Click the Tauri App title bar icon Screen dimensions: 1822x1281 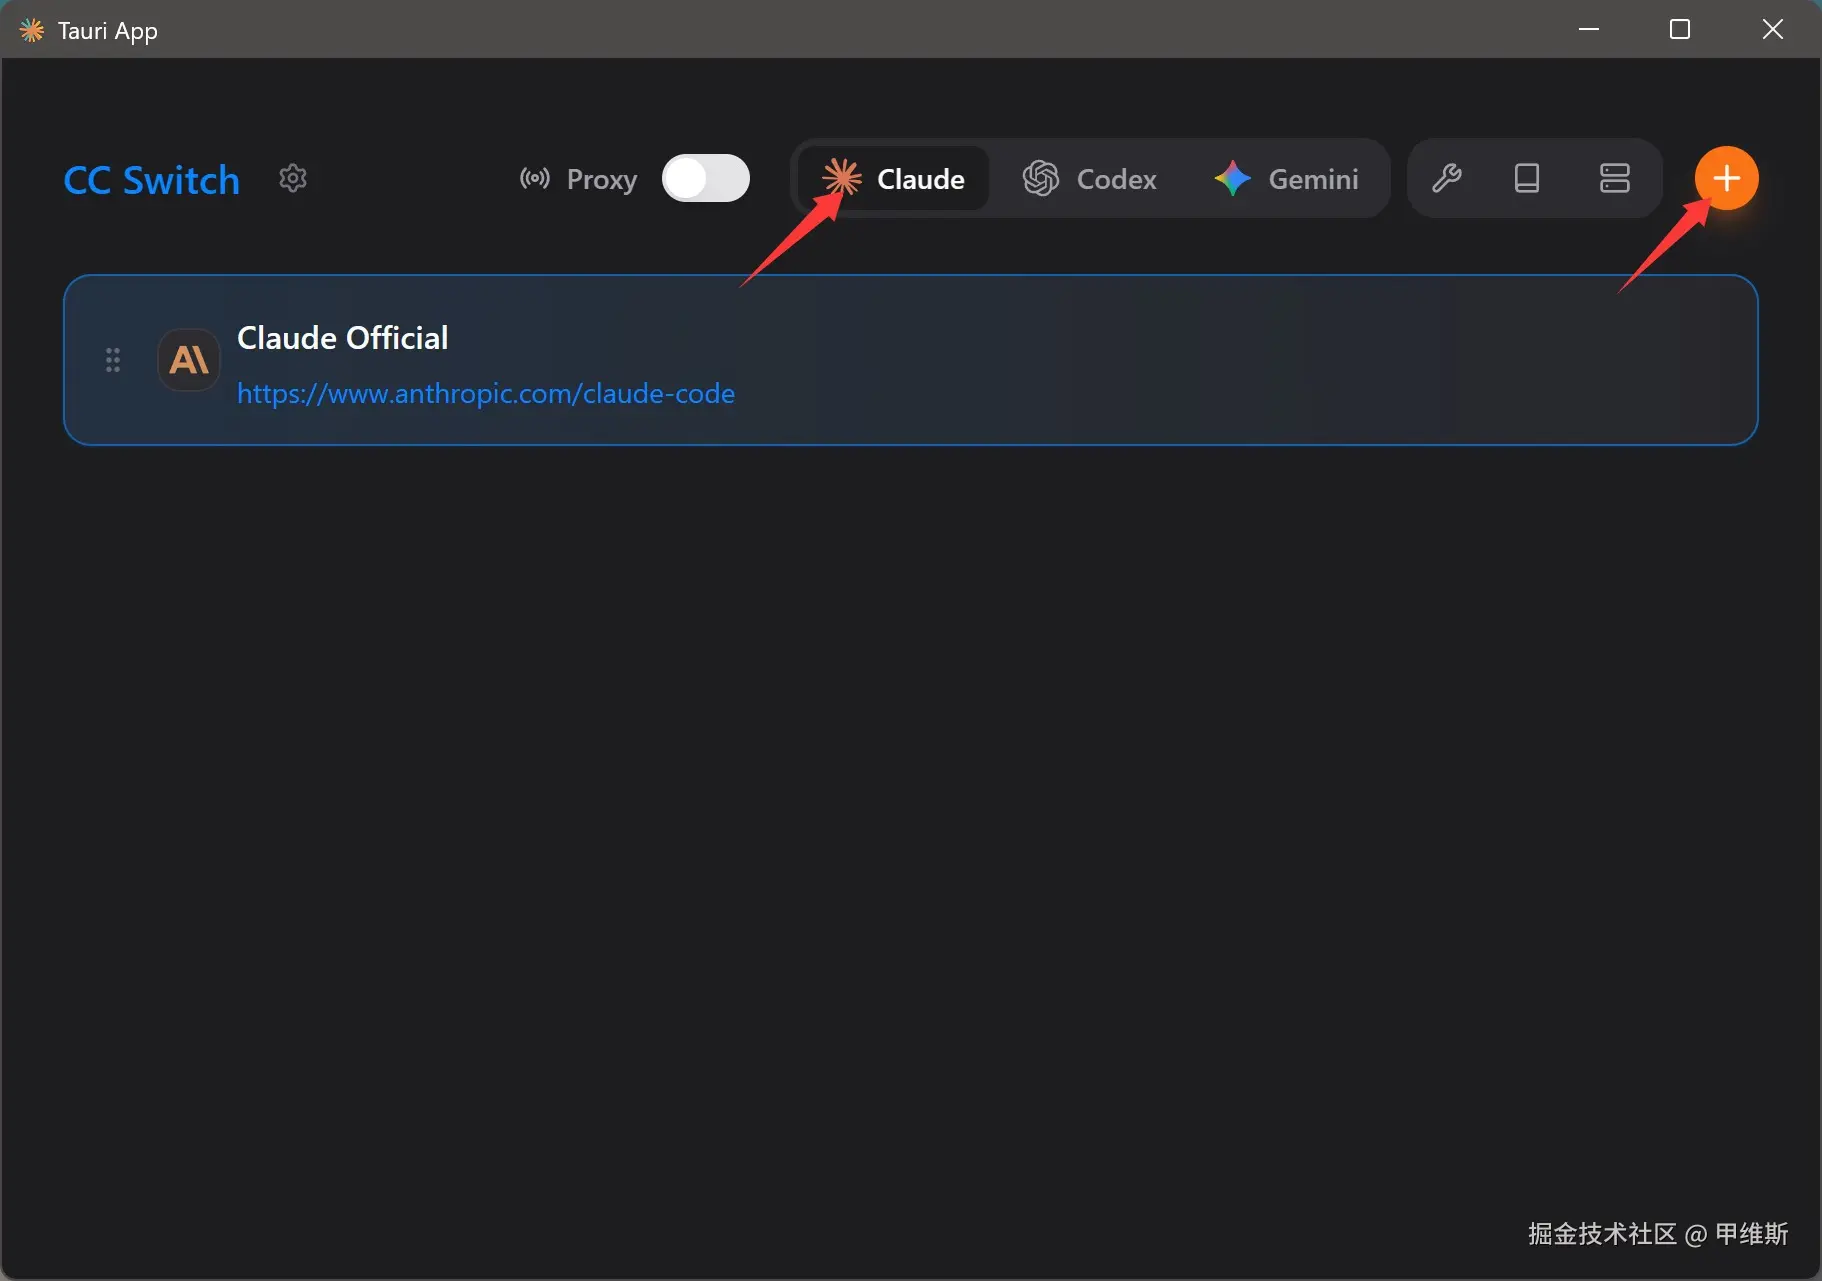pos(32,31)
